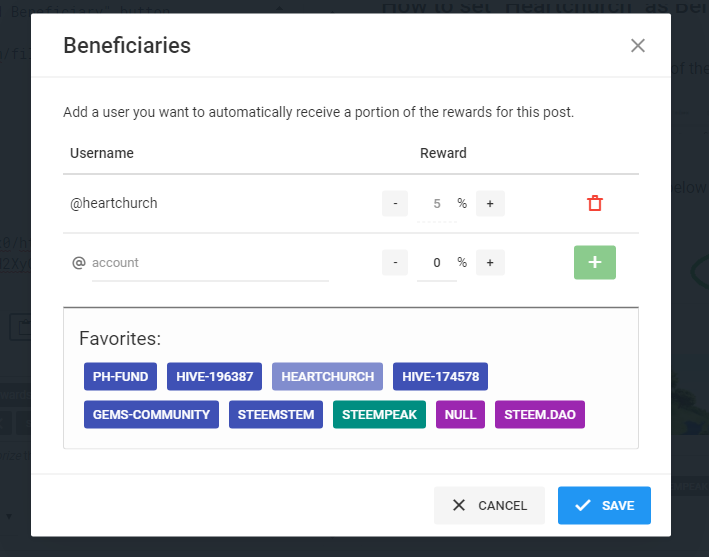Select the HIVE-174578 favorite tag
This screenshot has width=709, height=557.
coord(440,377)
